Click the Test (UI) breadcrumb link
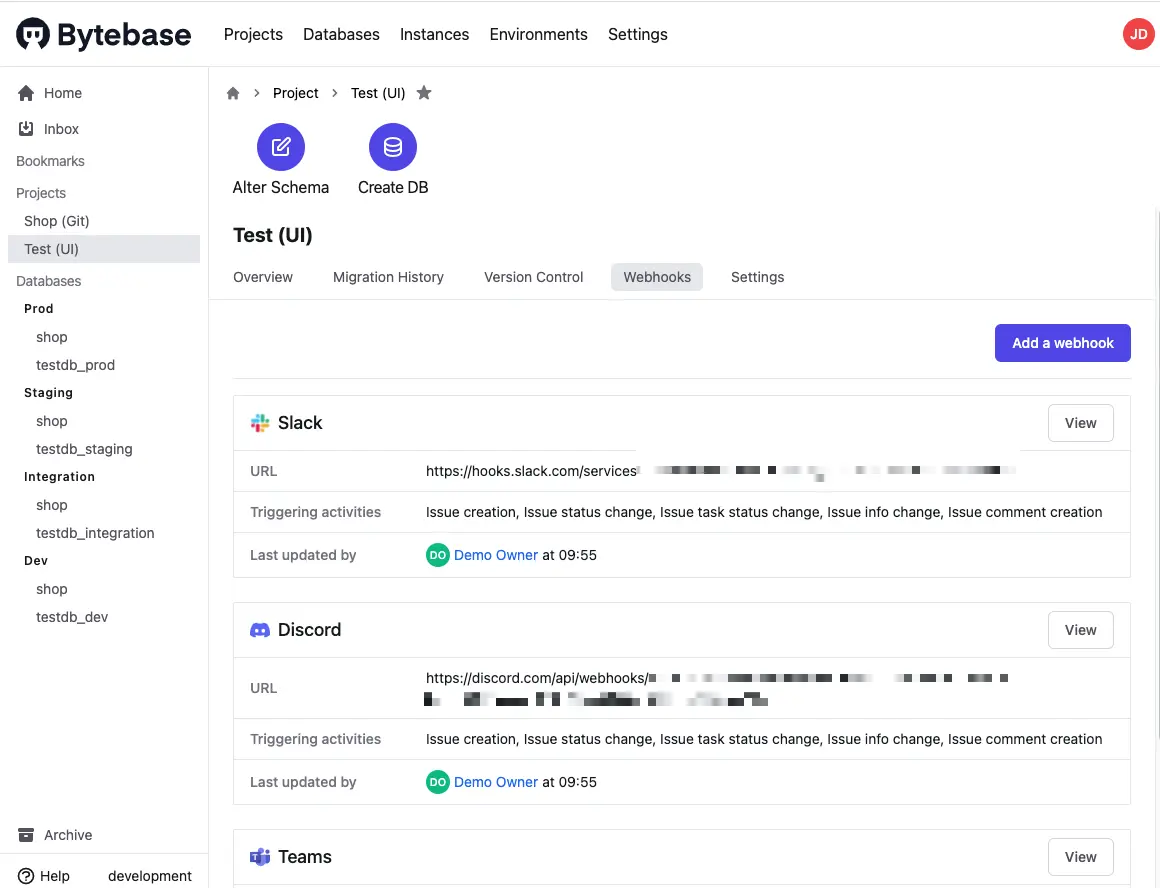This screenshot has width=1160, height=888. 378,93
